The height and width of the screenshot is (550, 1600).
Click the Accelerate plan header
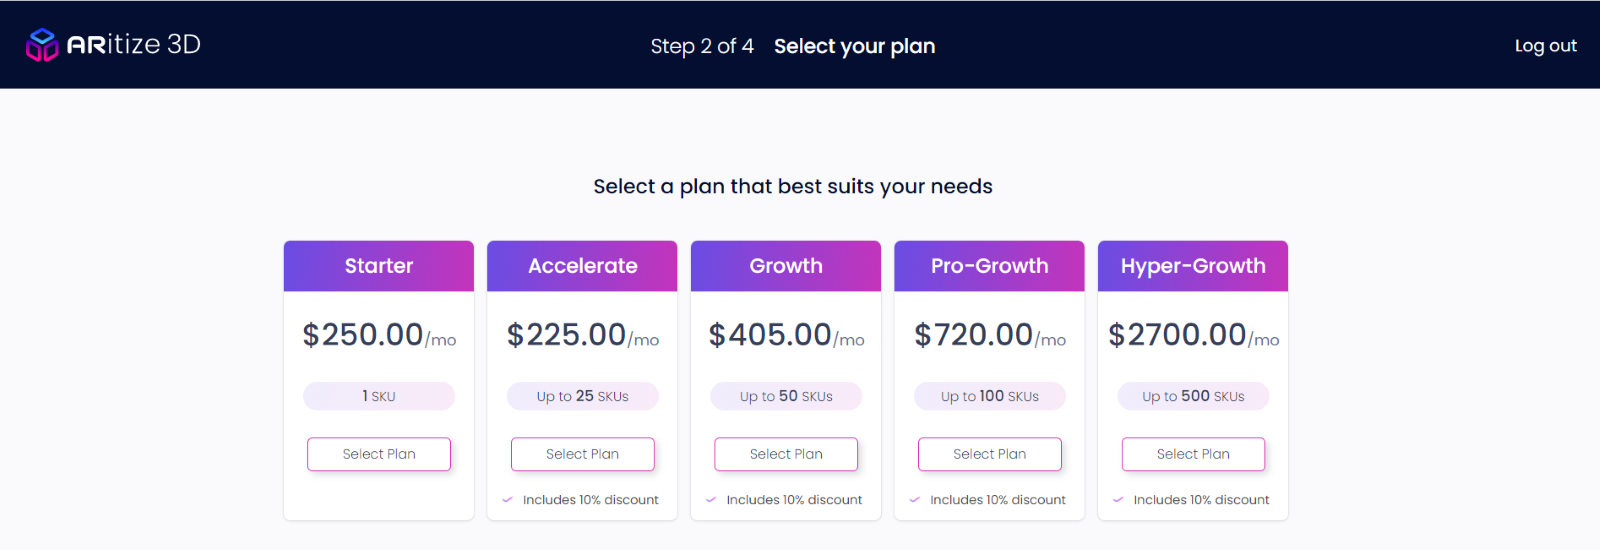click(582, 266)
